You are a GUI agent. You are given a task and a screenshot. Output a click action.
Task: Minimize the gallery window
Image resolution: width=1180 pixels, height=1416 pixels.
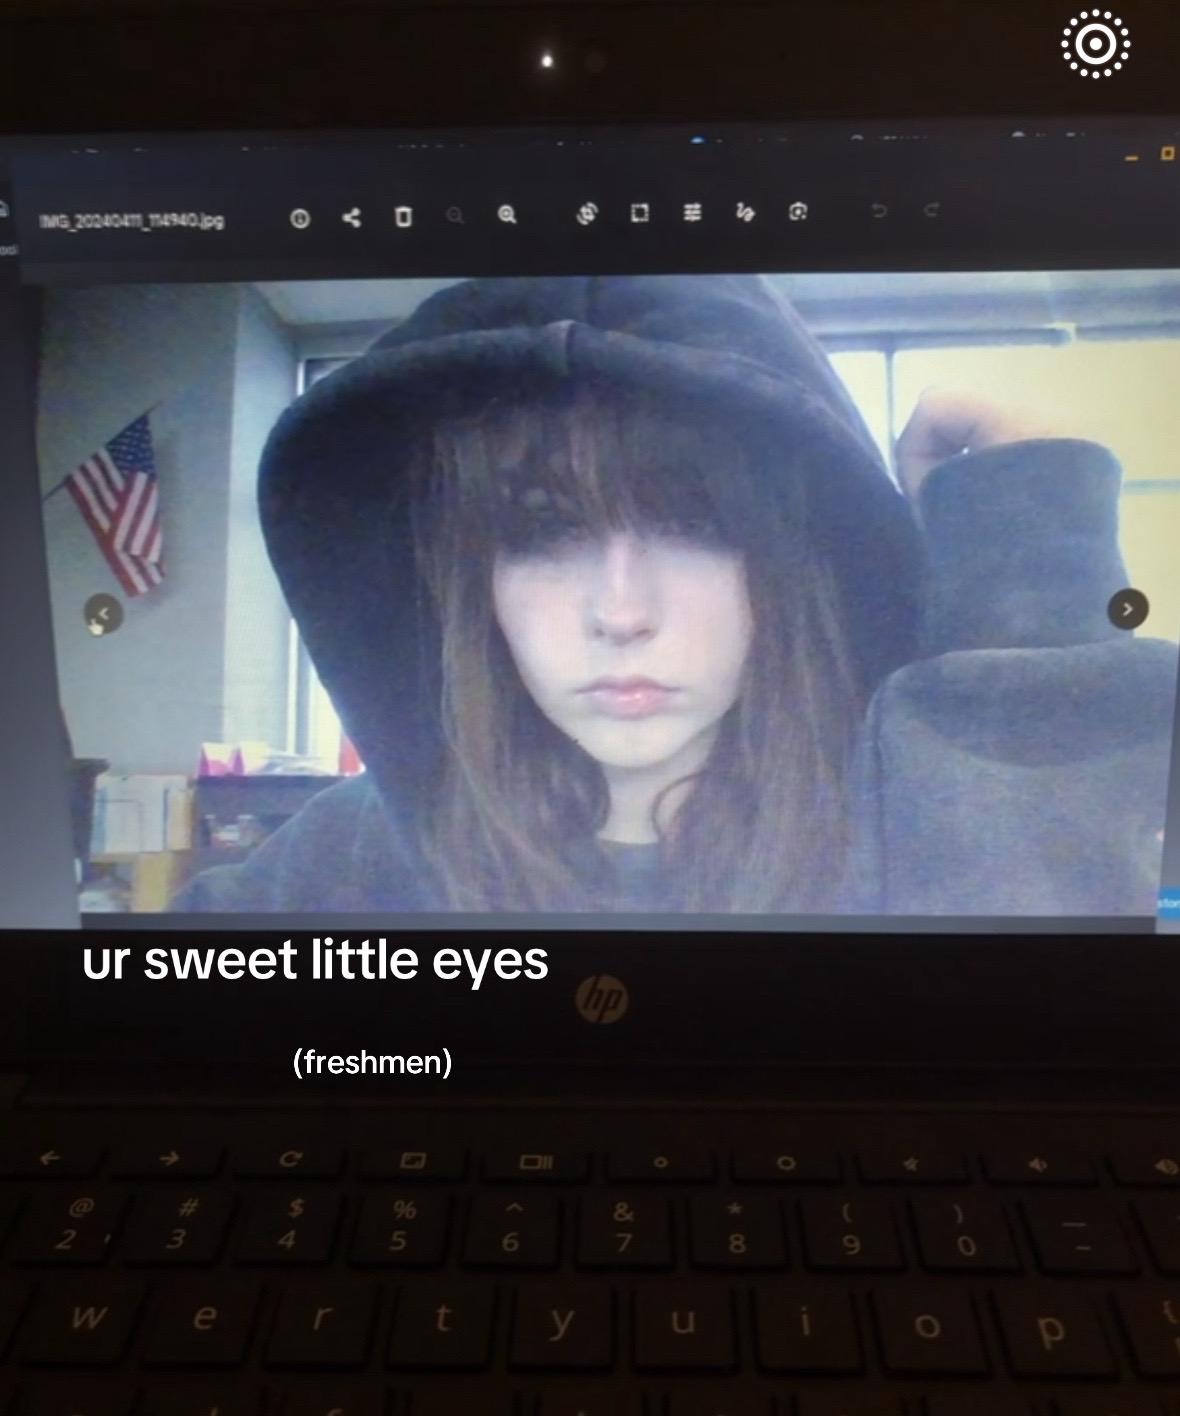point(1131,158)
